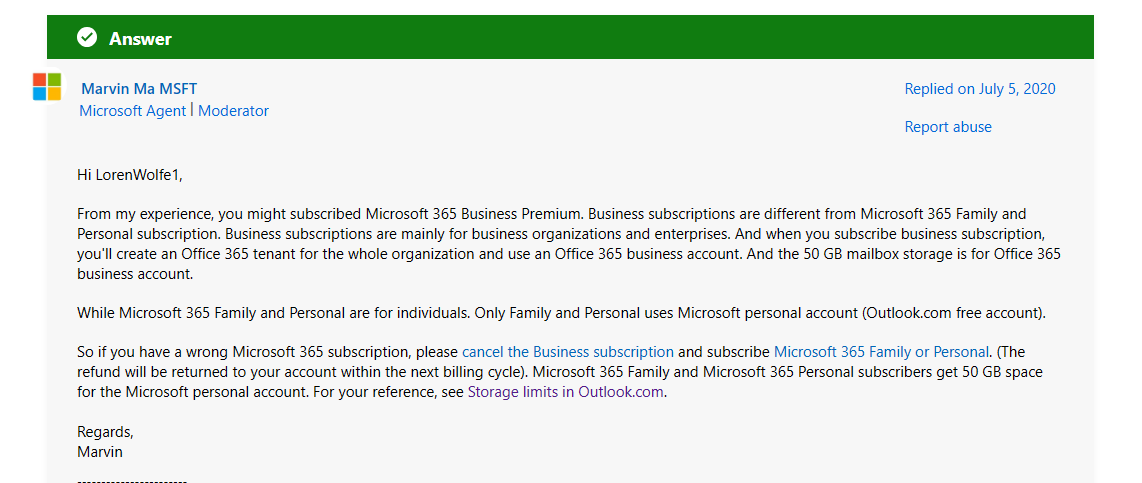Click the Microsoft Agent role link
1142x483 pixels.
(133, 111)
